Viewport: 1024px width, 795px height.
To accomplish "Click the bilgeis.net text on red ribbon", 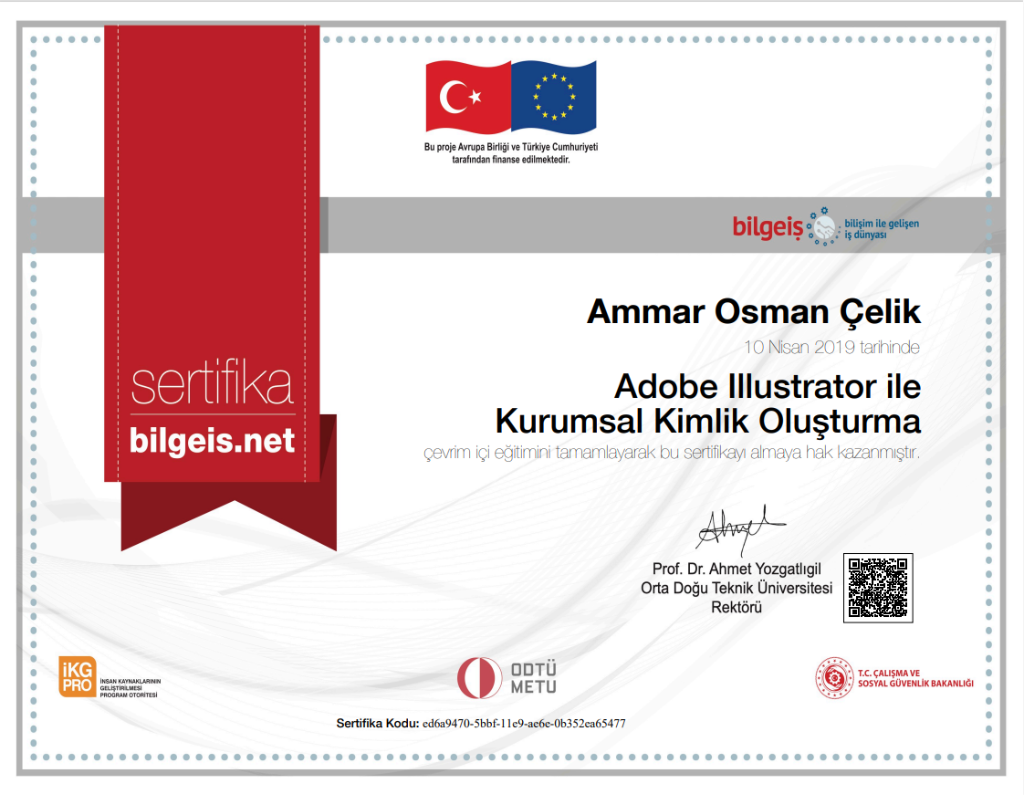I will point(212,441).
